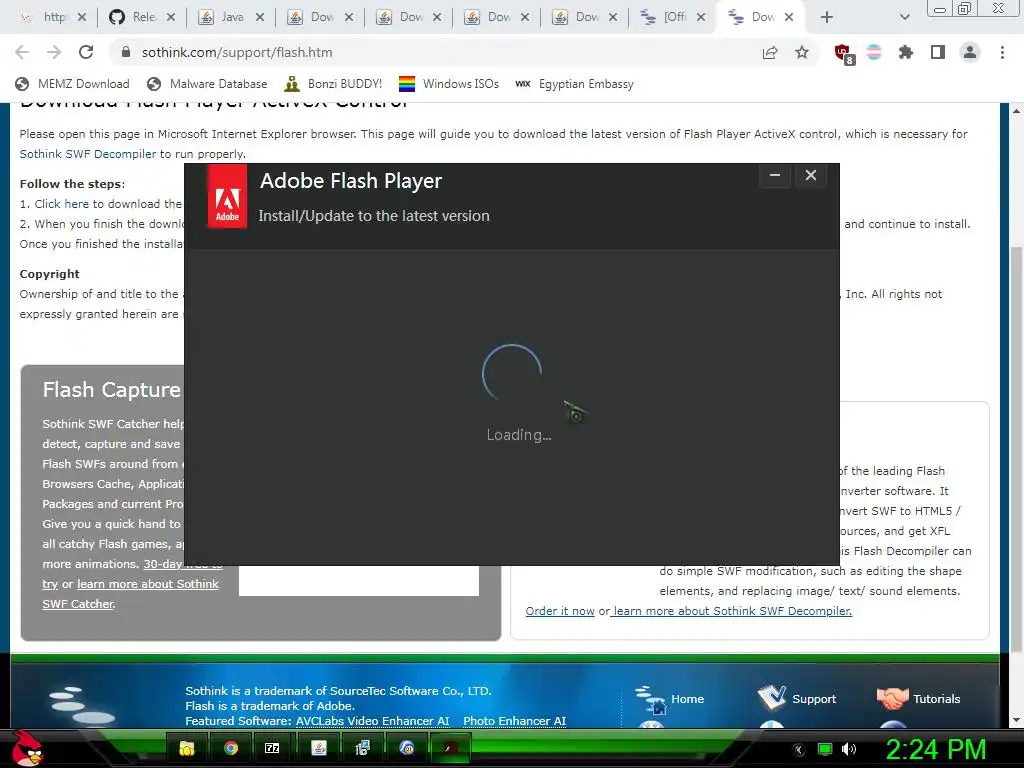The height and width of the screenshot is (768, 1024).
Task: Toggle the browser side panel
Action: [x=938, y=52]
